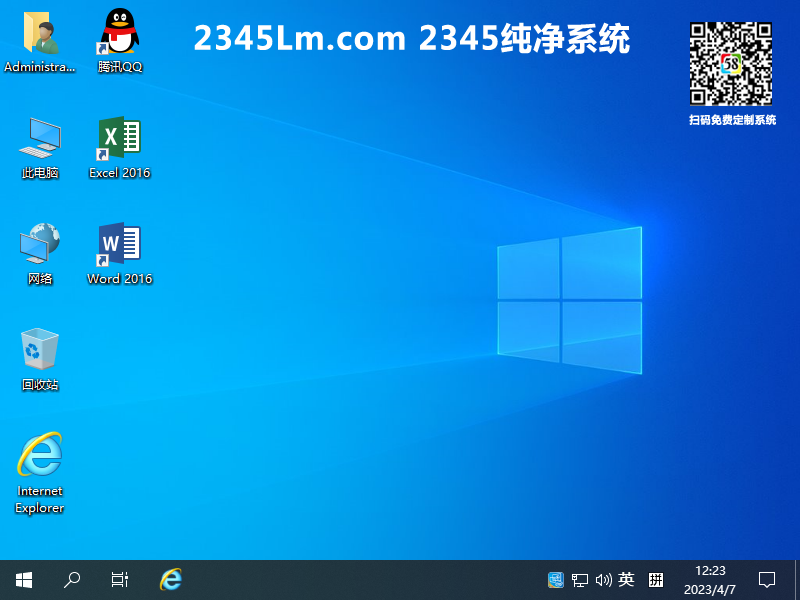Open the clock showing 12:23 2023/4/7
Viewport: 800px width, 600px height.
710,580
